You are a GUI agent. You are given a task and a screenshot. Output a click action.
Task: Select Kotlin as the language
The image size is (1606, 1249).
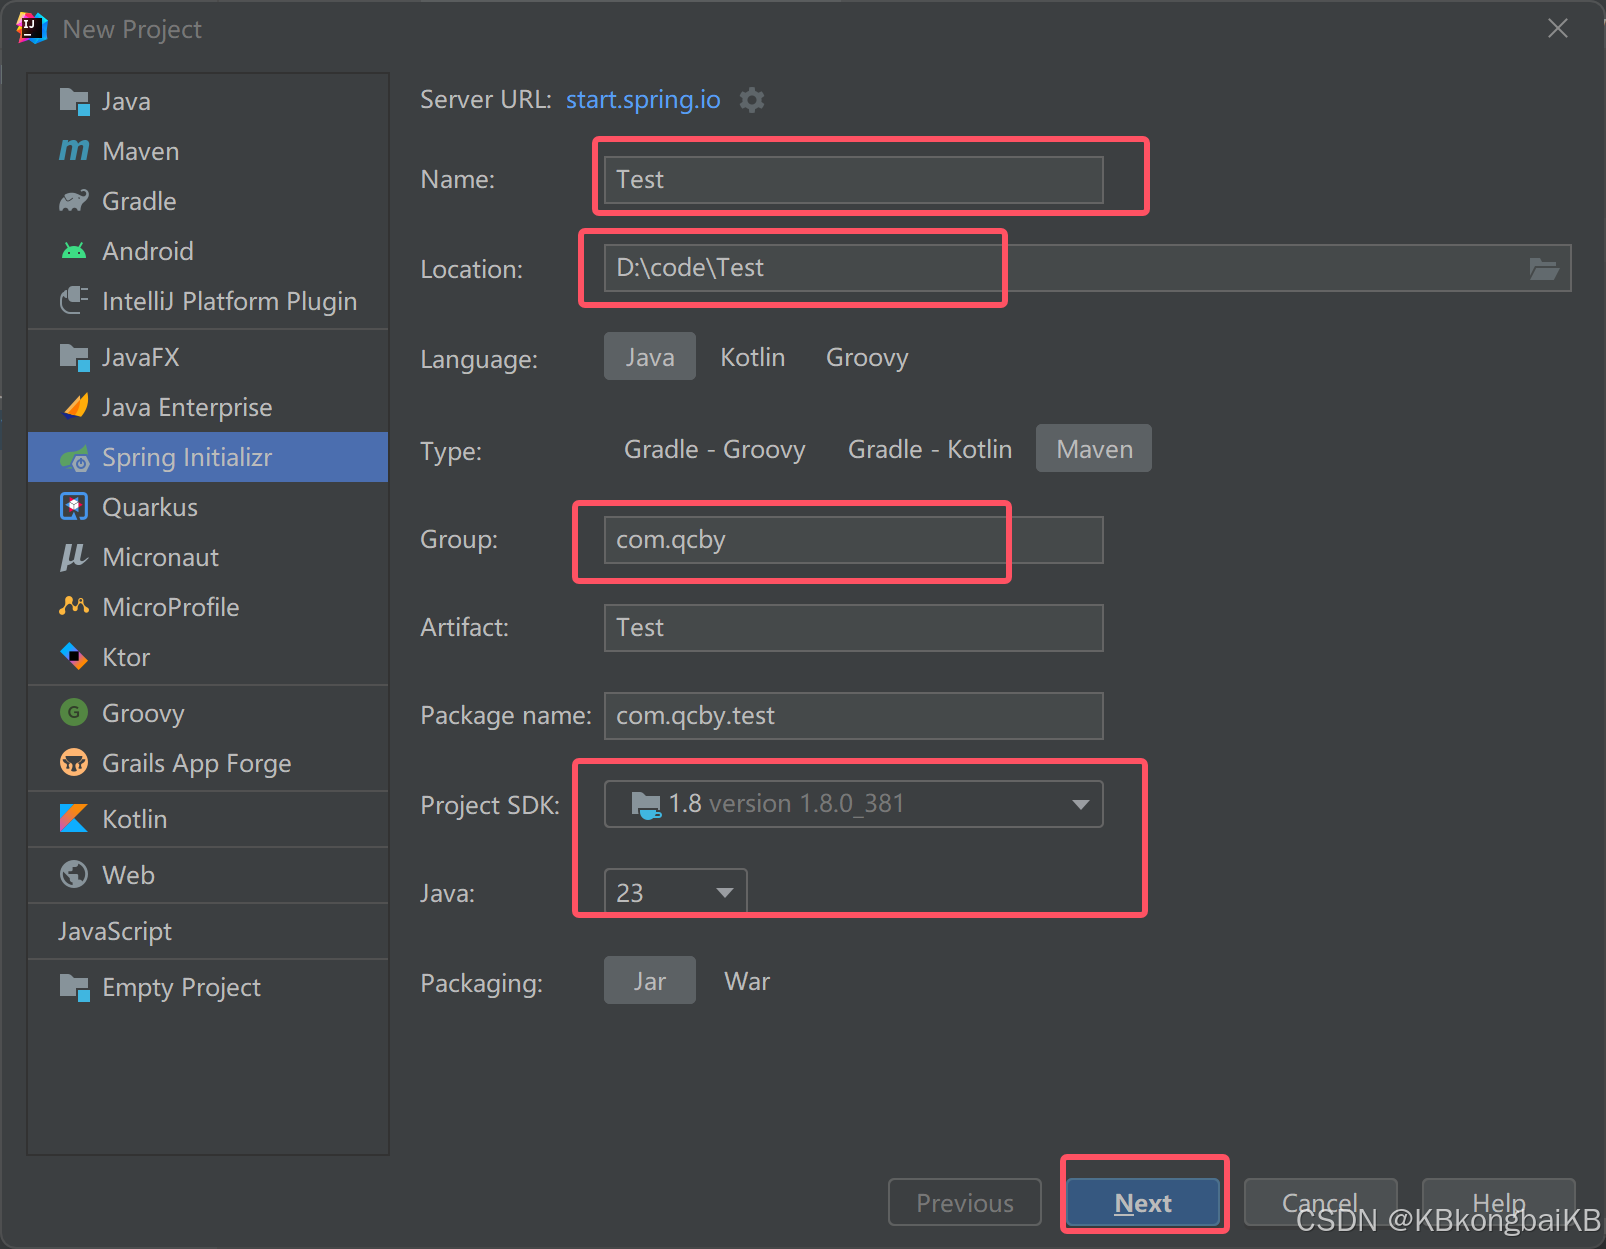click(x=753, y=357)
